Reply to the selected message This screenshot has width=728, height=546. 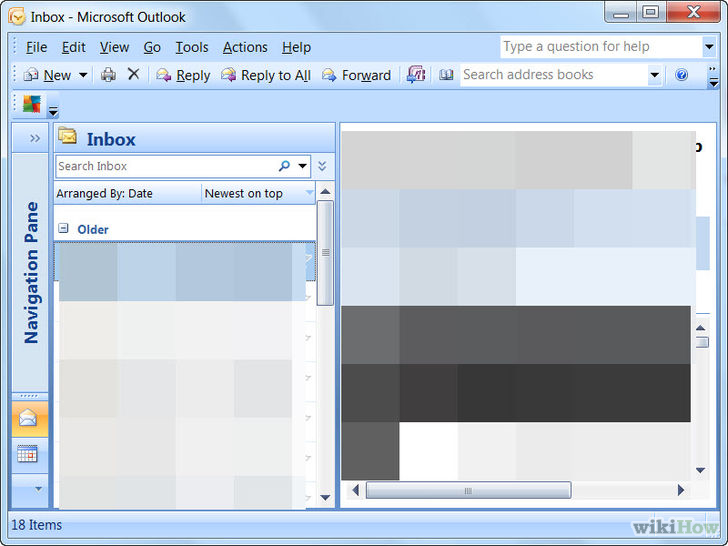pyautogui.click(x=183, y=75)
